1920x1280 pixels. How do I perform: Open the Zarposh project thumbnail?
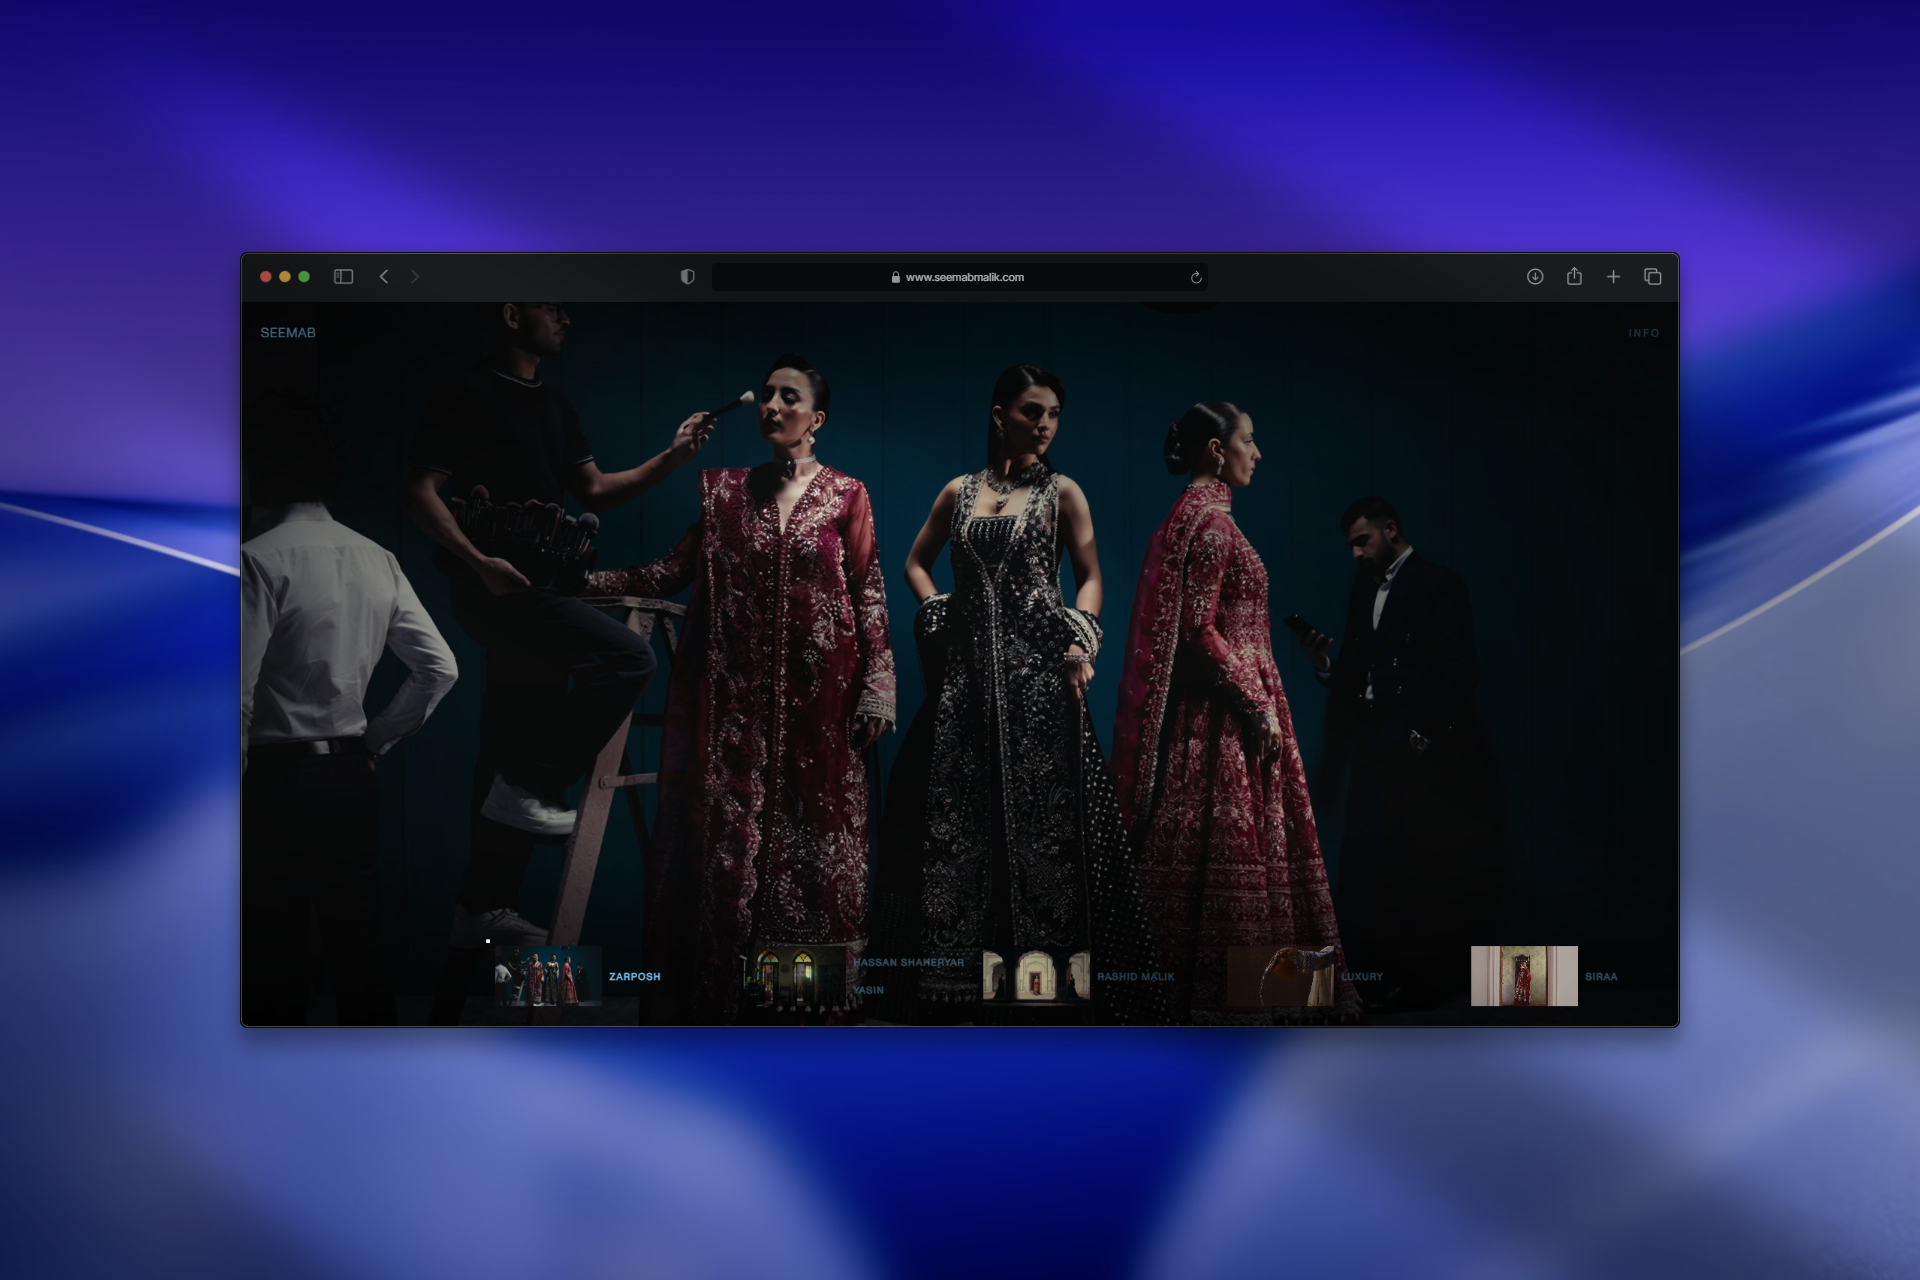pos(547,976)
